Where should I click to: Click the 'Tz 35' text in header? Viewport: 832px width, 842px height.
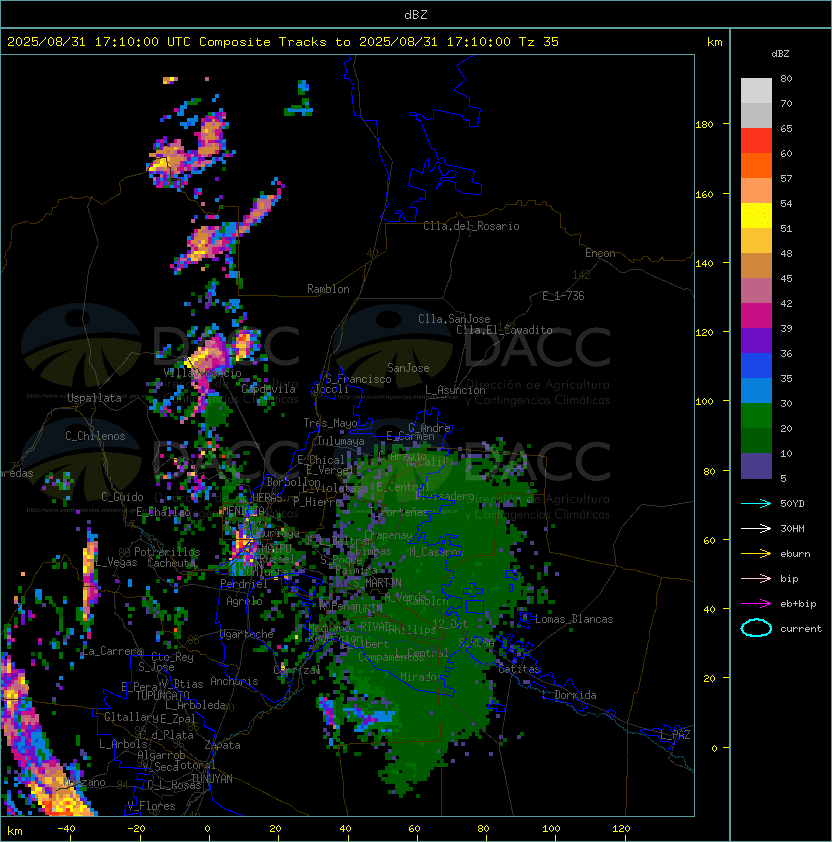pyautogui.click(x=539, y=42)
